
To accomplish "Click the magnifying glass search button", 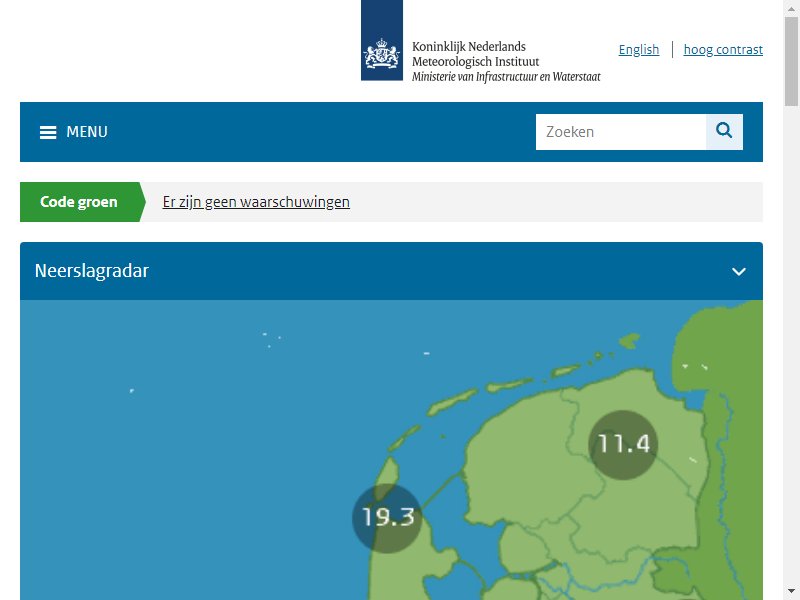I will [724, 132].
